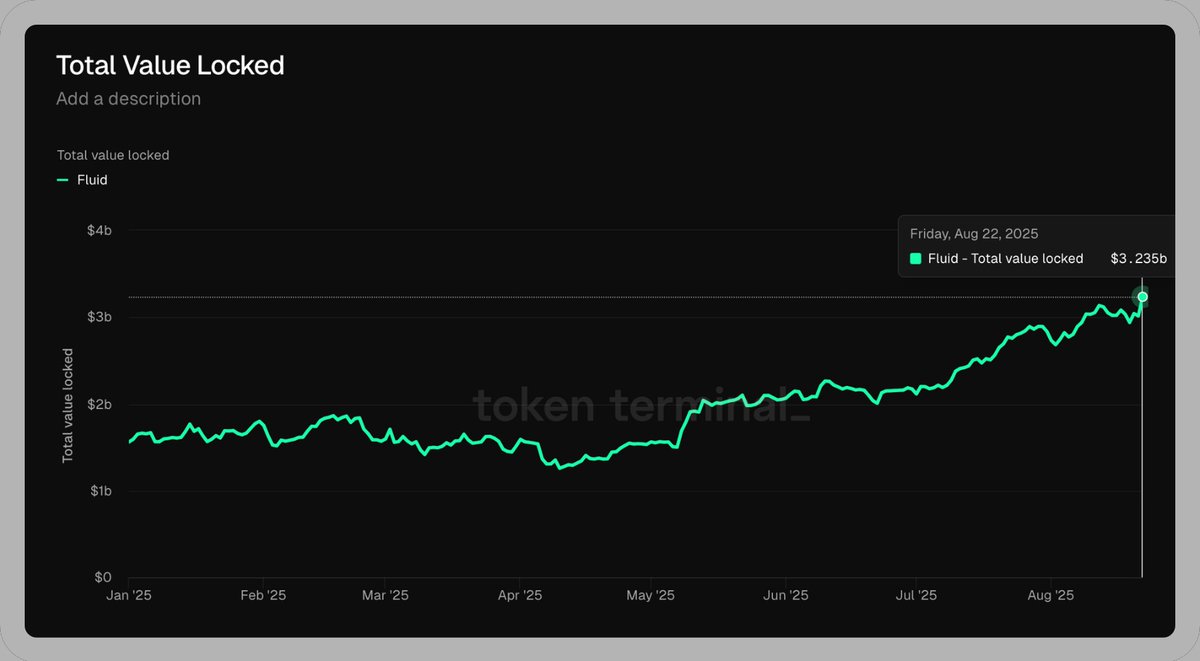The width and height of the screenshot is (1200, 661).
Task: Click the Total Value Locked chart title
Action: pos(170,66)
